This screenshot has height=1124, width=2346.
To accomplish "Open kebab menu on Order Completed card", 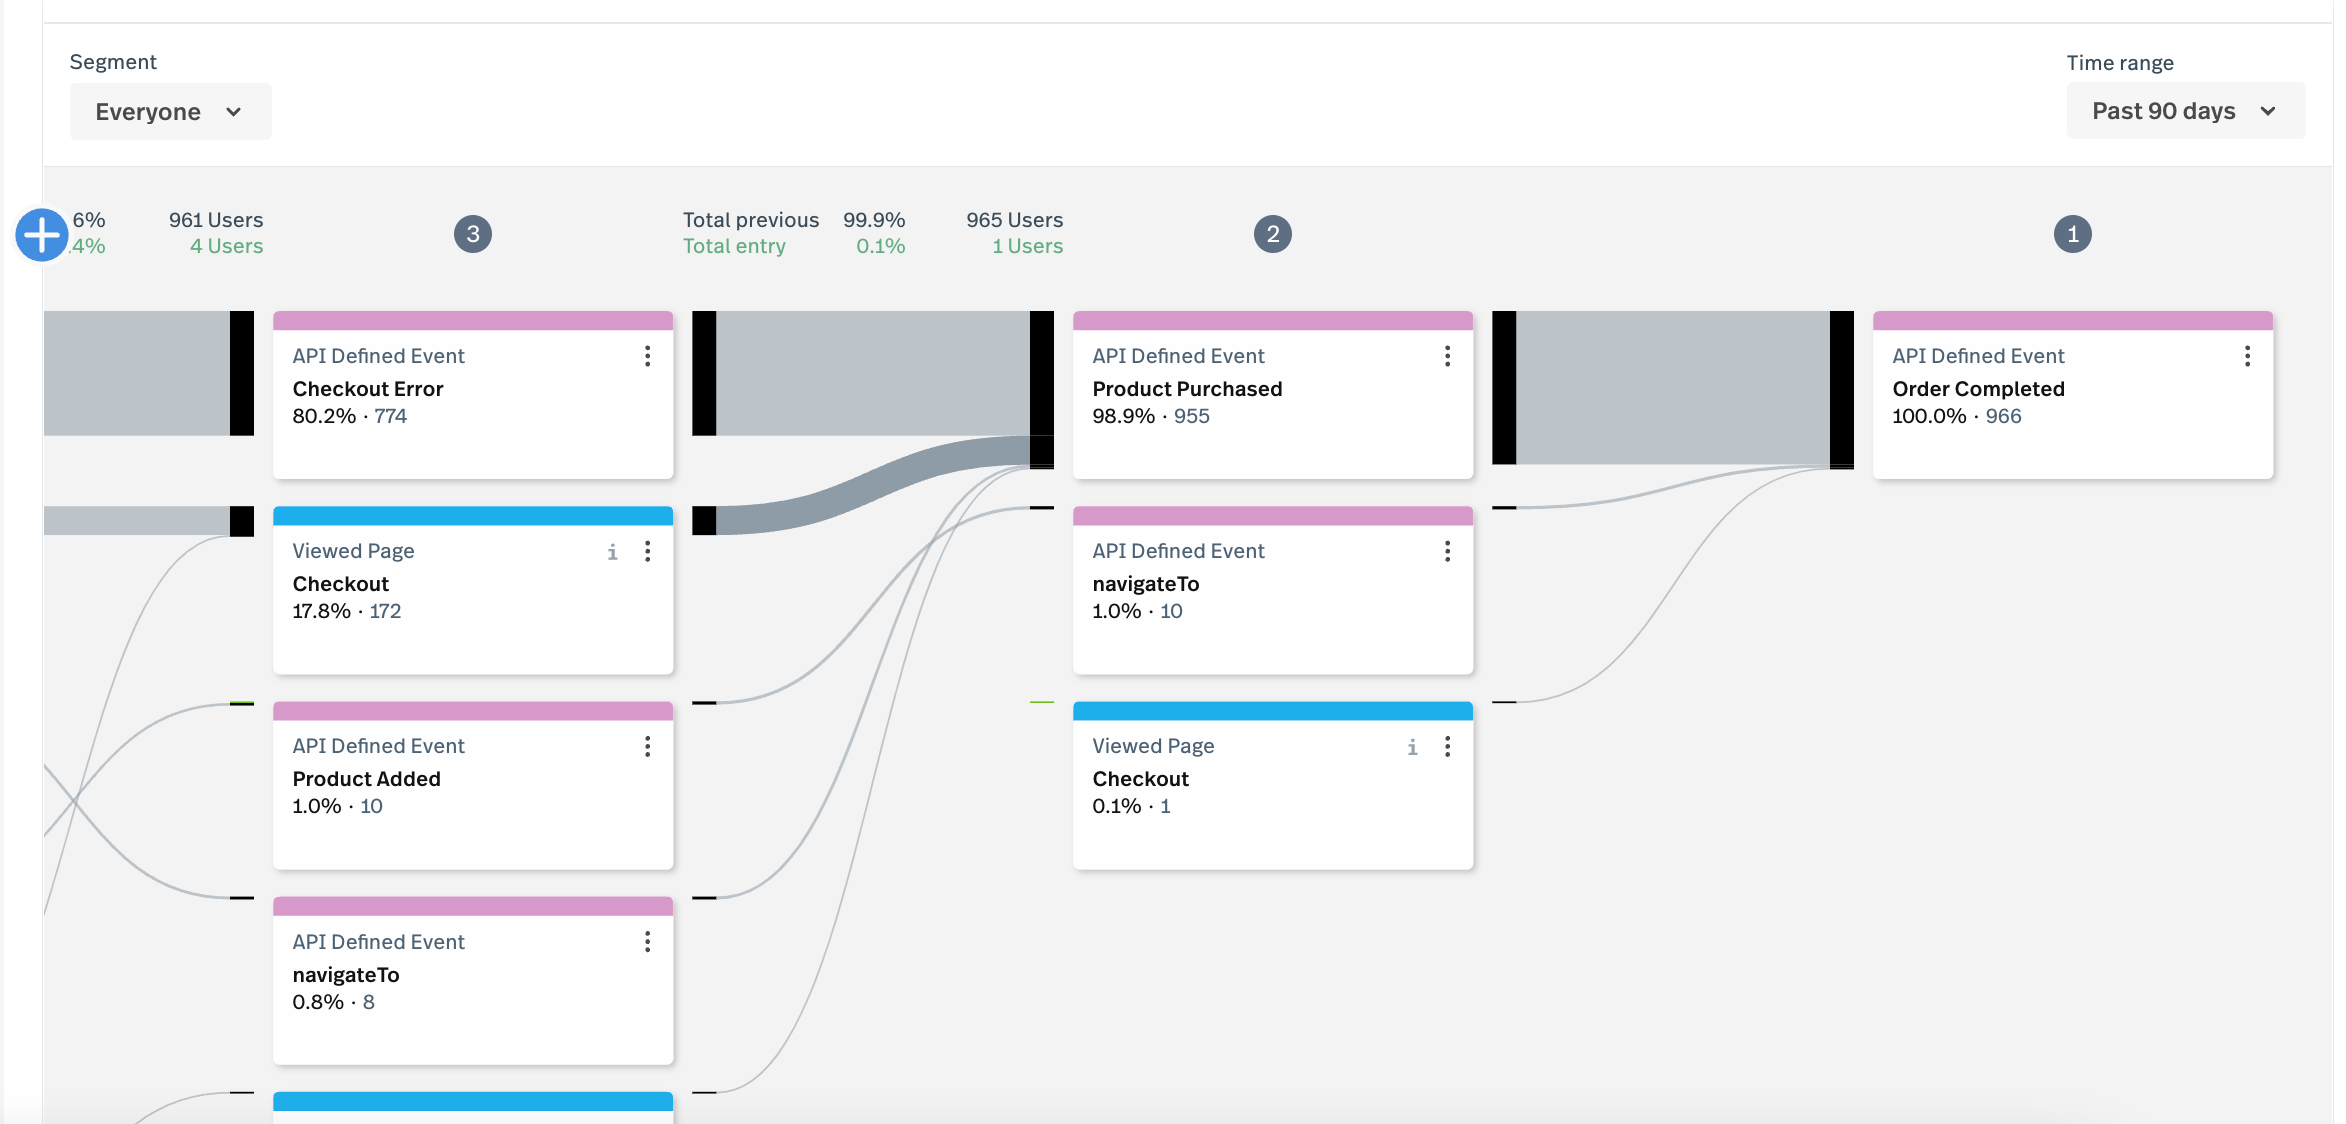I will [x=2247, y=356].
